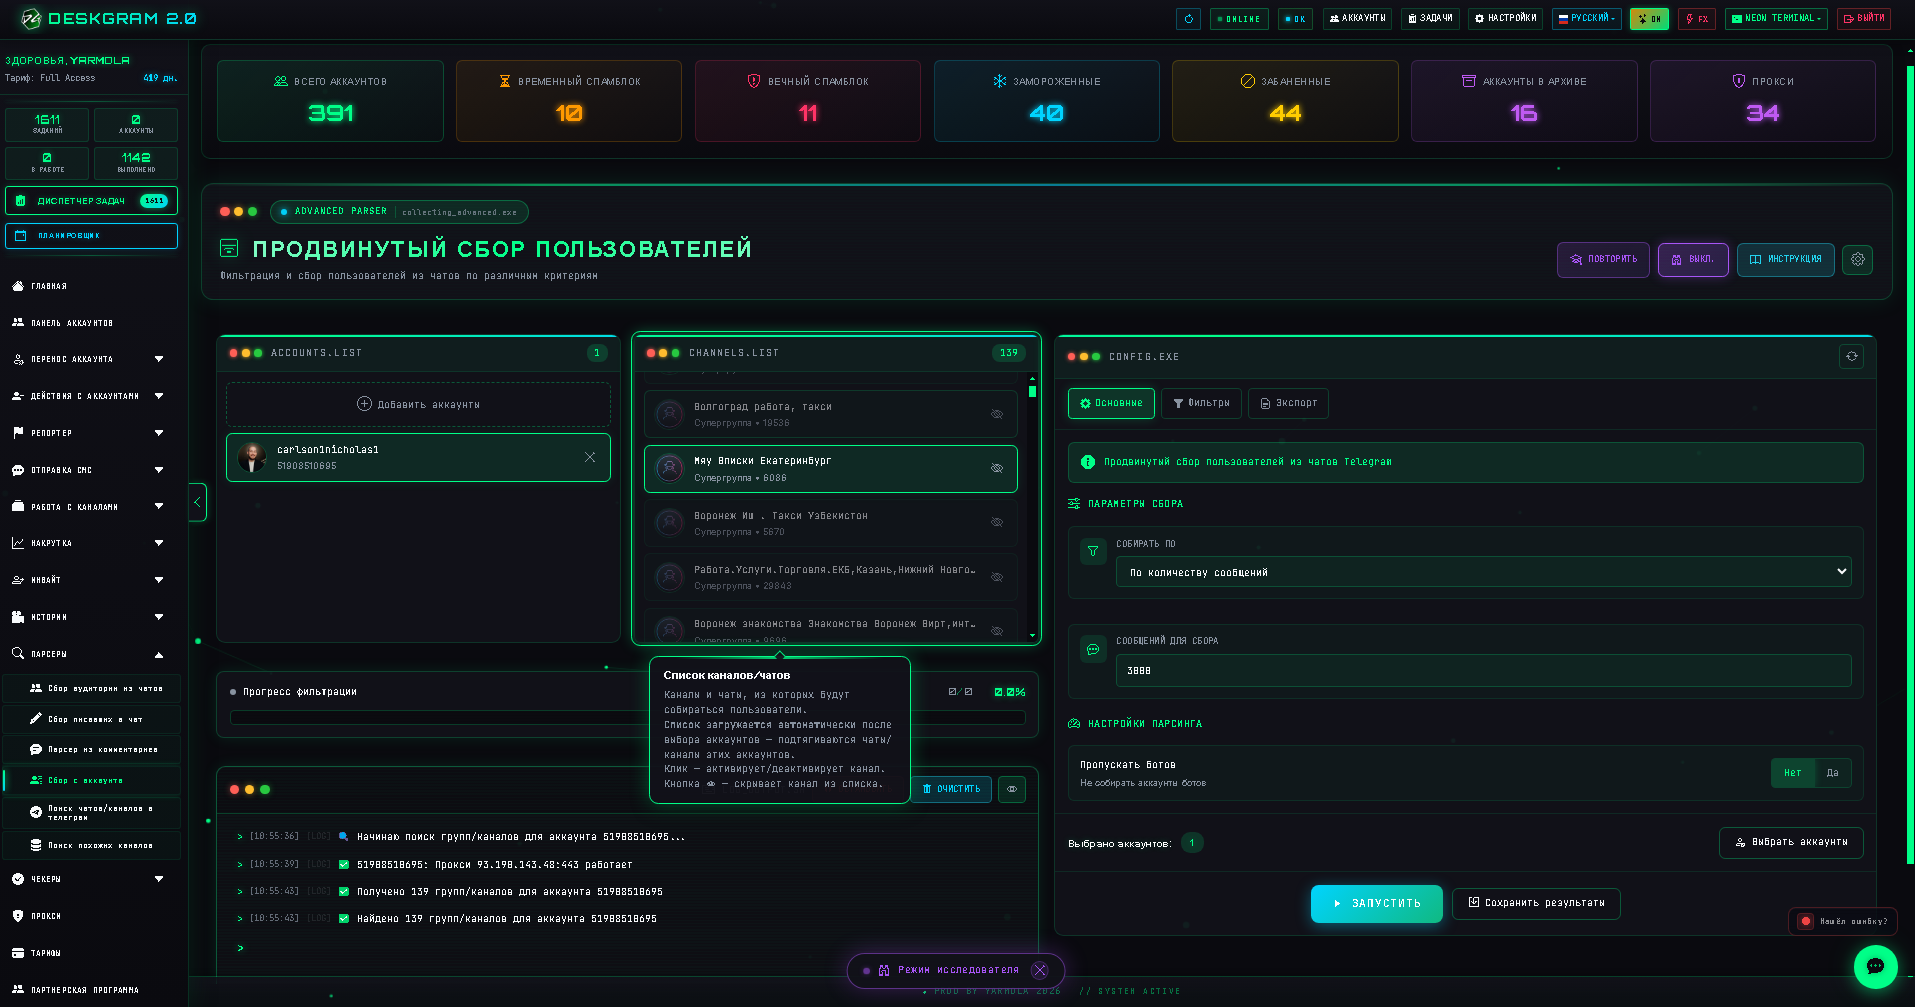Click the eye icon in the log panel

pyautogui.click(x=1012, y=789)
